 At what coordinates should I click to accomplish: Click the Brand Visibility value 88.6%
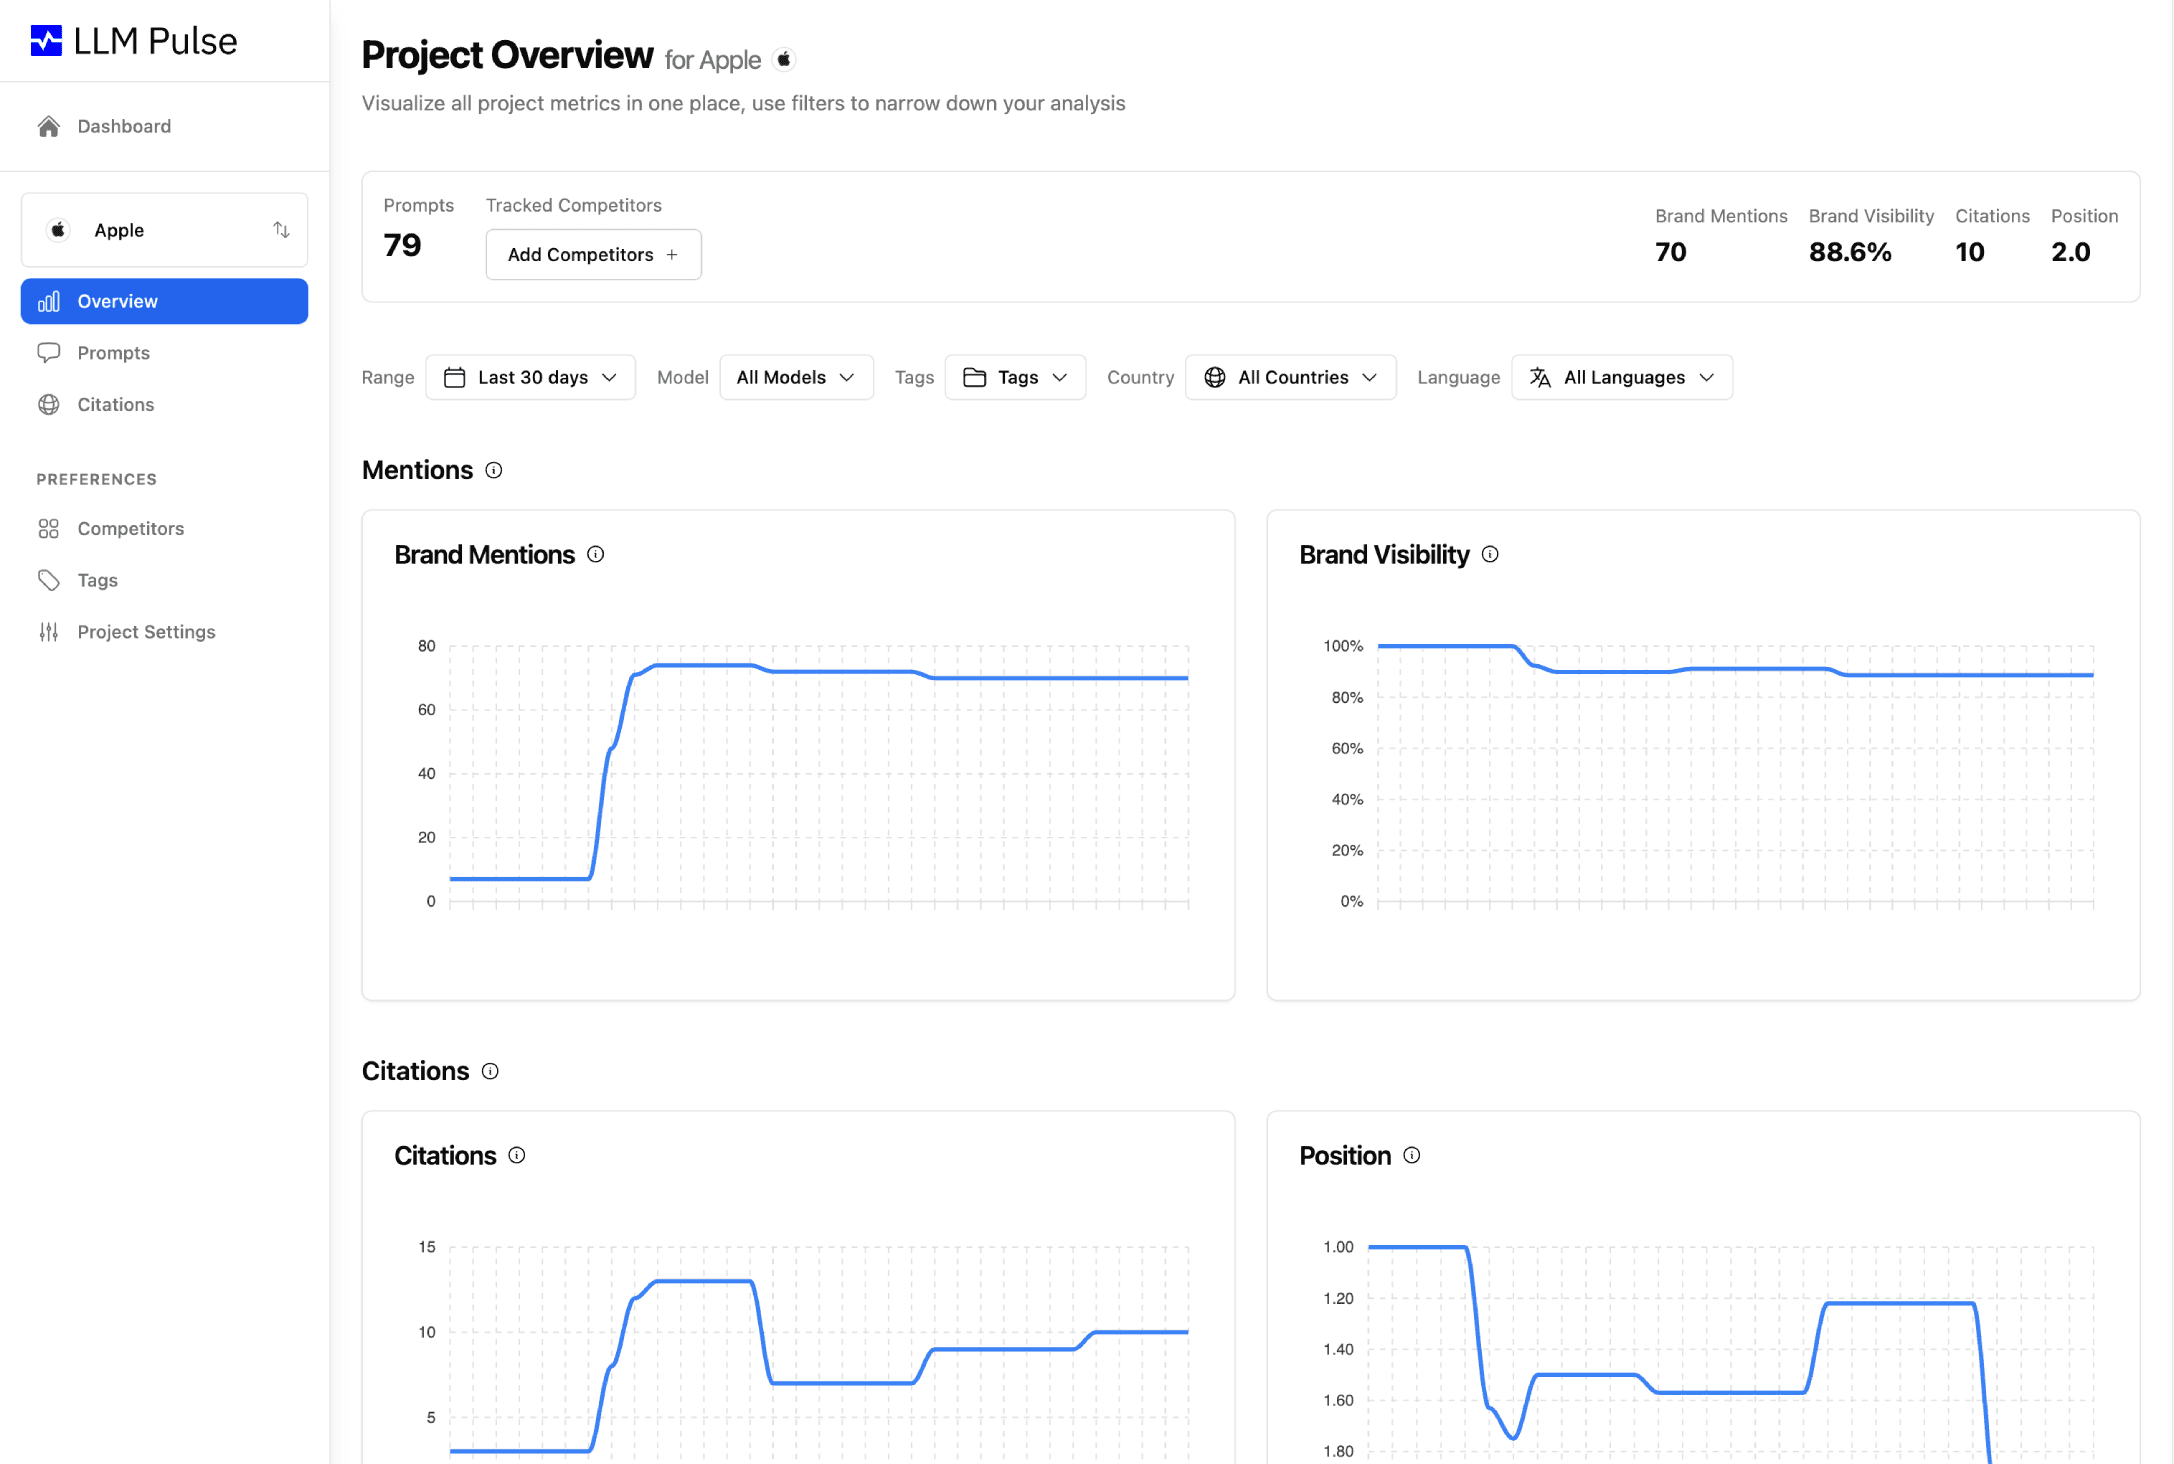[1850, 252]
